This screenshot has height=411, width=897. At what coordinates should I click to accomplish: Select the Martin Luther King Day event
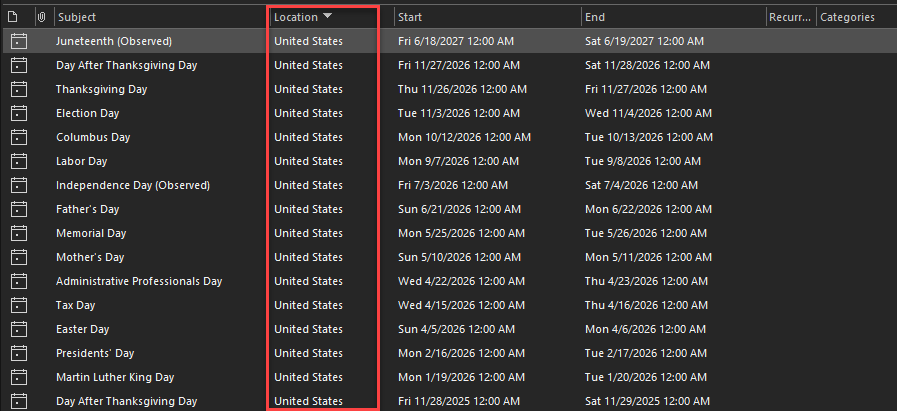click(x=115, y=377)
